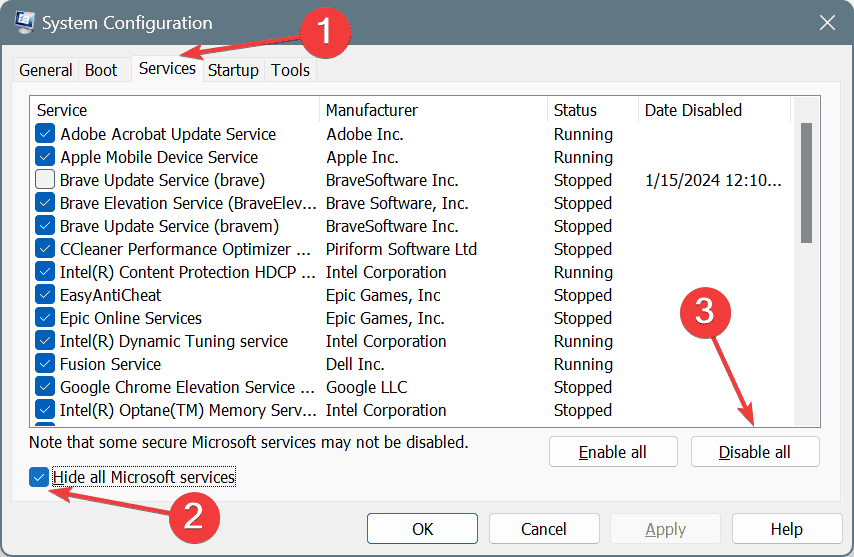Enable Brave Update Service (brave) checkbox
Screen dimensions: 854x557
point(45,179)
